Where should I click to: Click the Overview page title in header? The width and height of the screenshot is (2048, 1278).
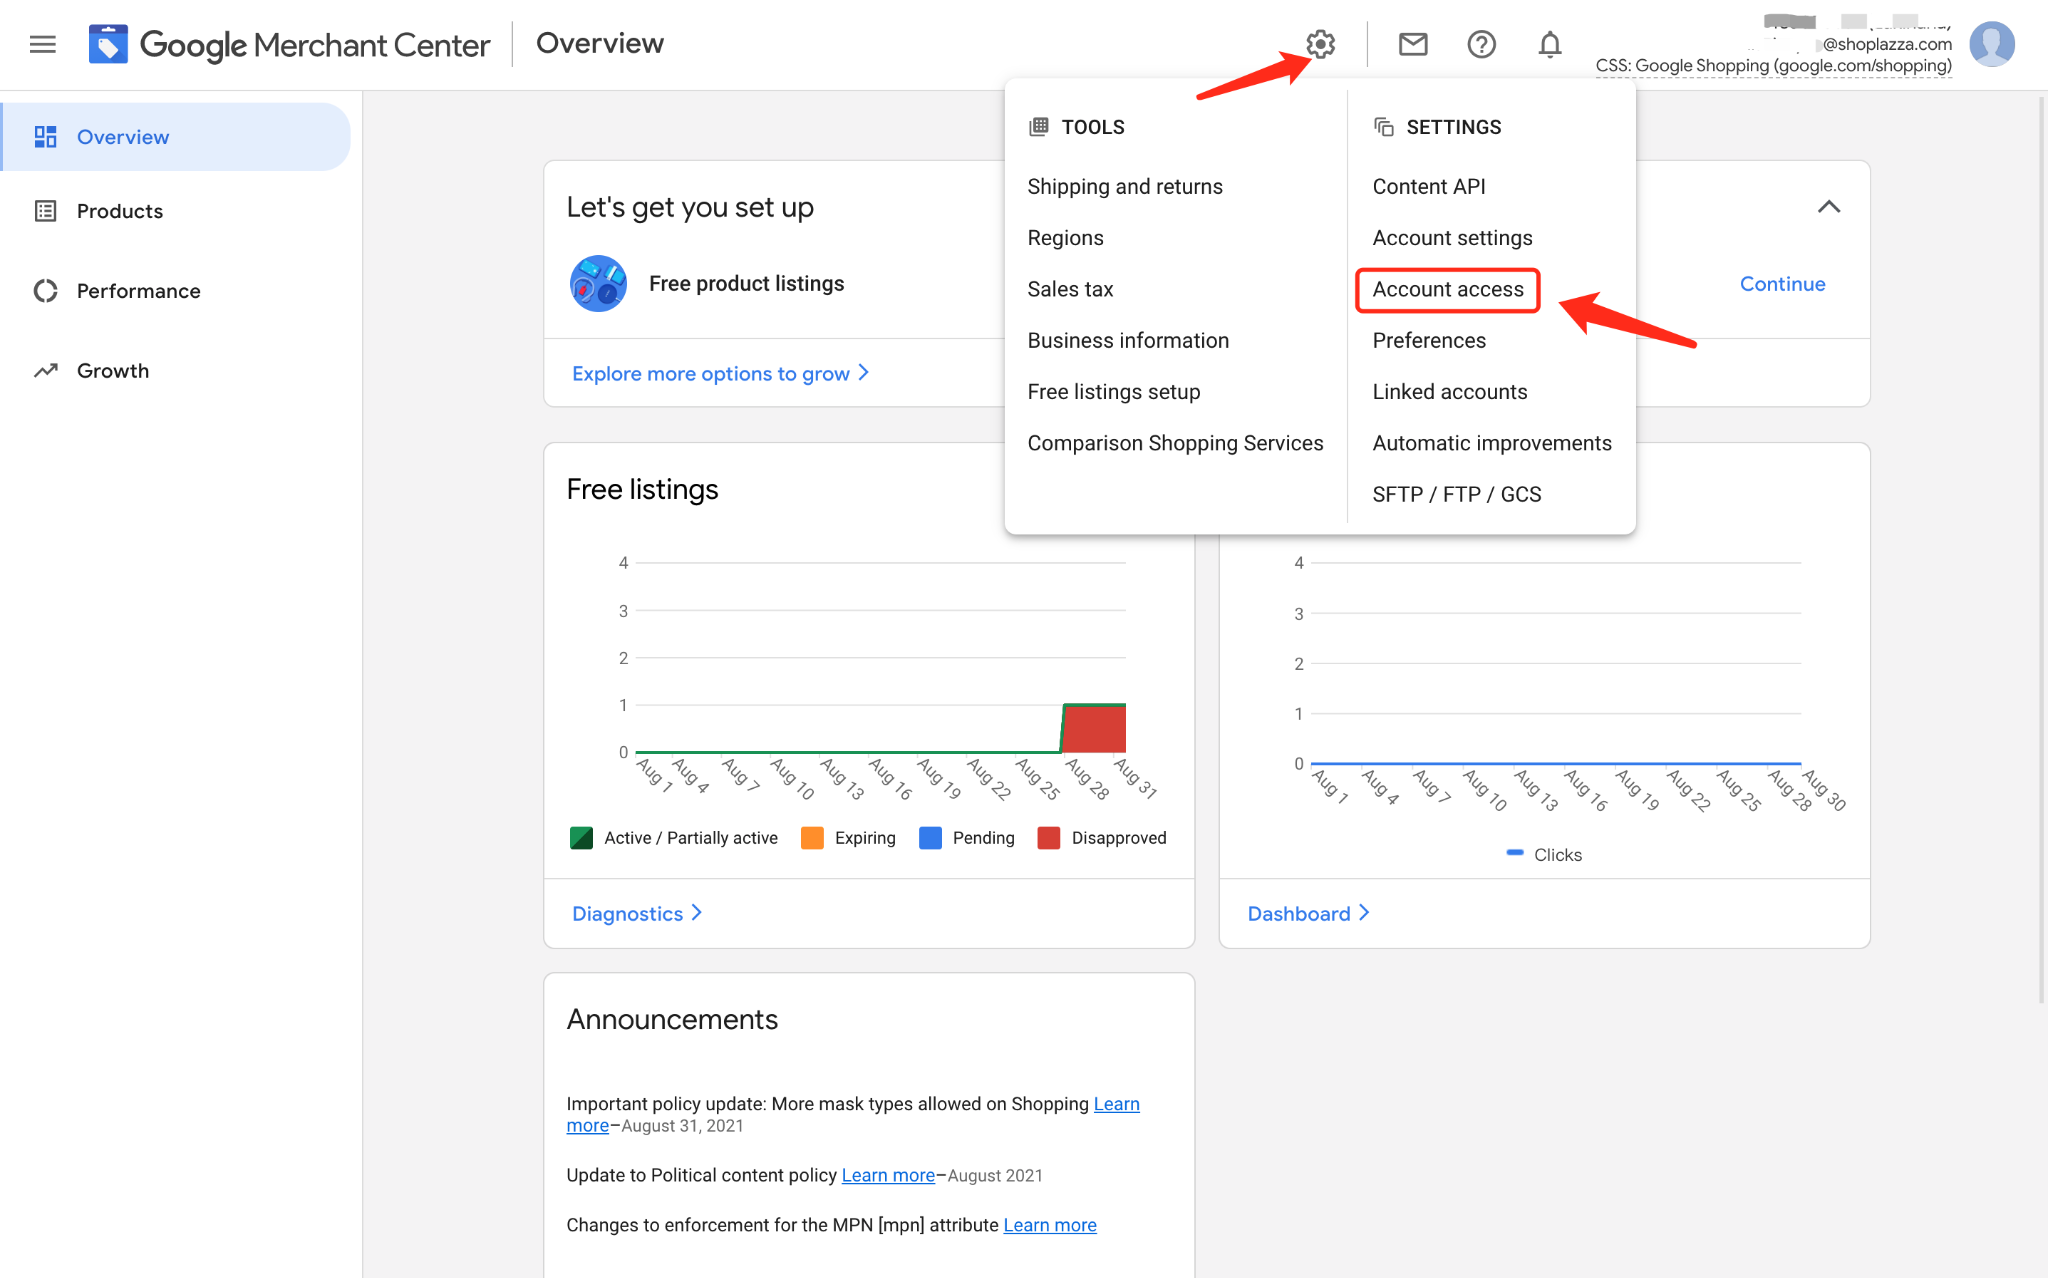(599, 43)
